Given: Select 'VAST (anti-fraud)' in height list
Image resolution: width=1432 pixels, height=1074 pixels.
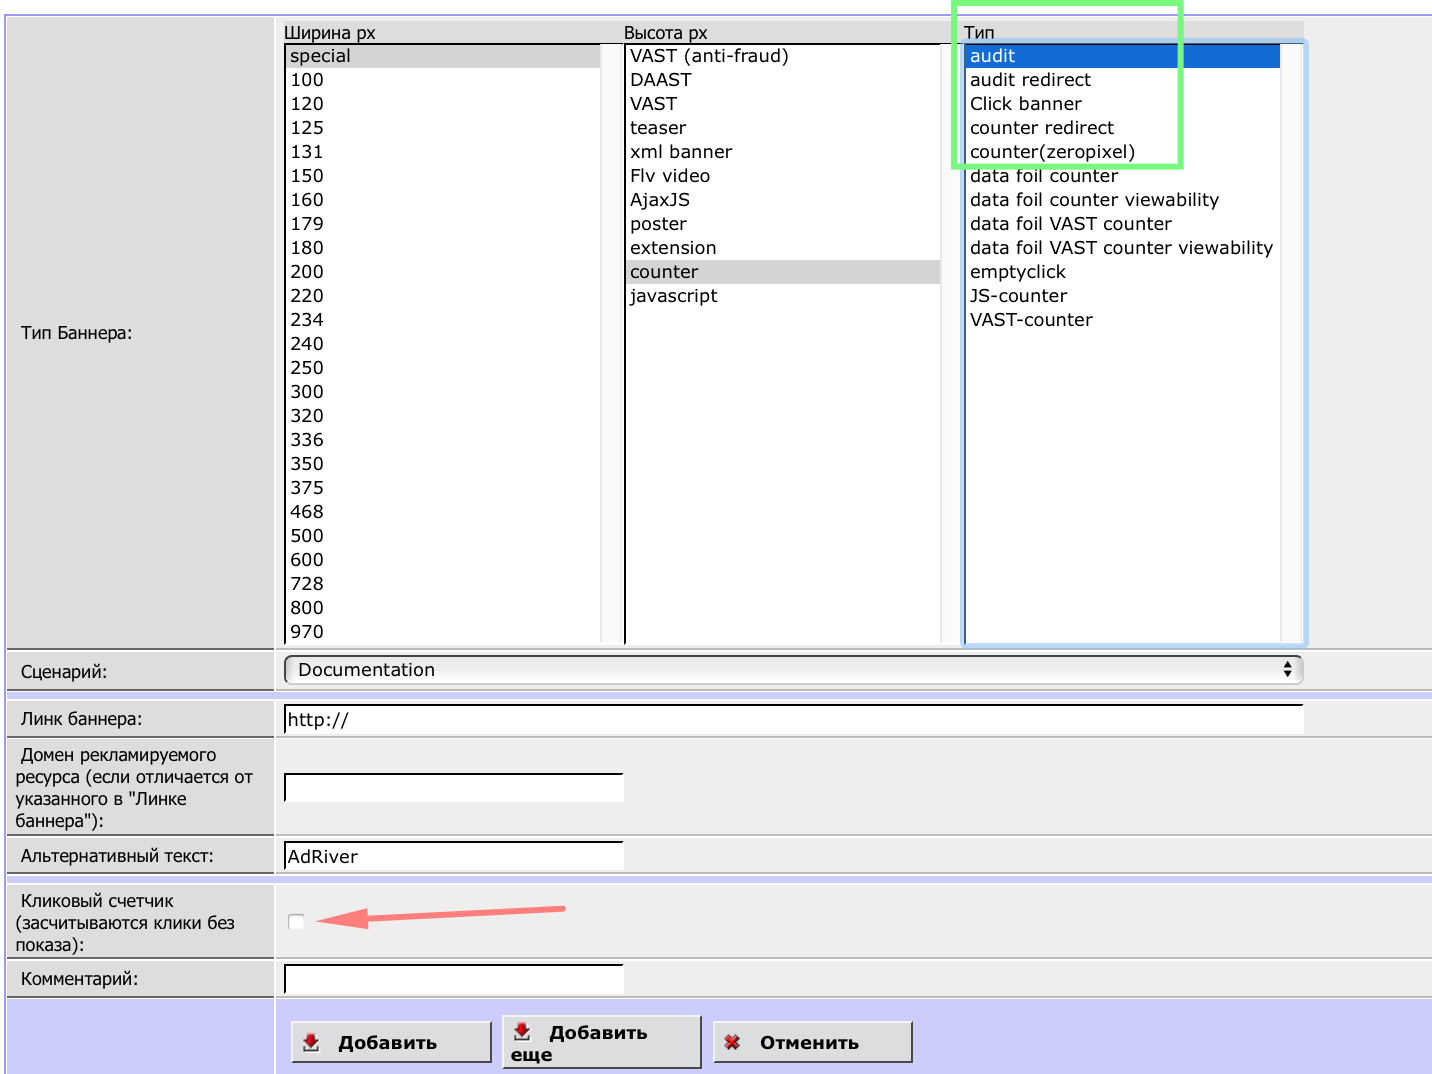Looking at the screenshot, I should point(783,56).
